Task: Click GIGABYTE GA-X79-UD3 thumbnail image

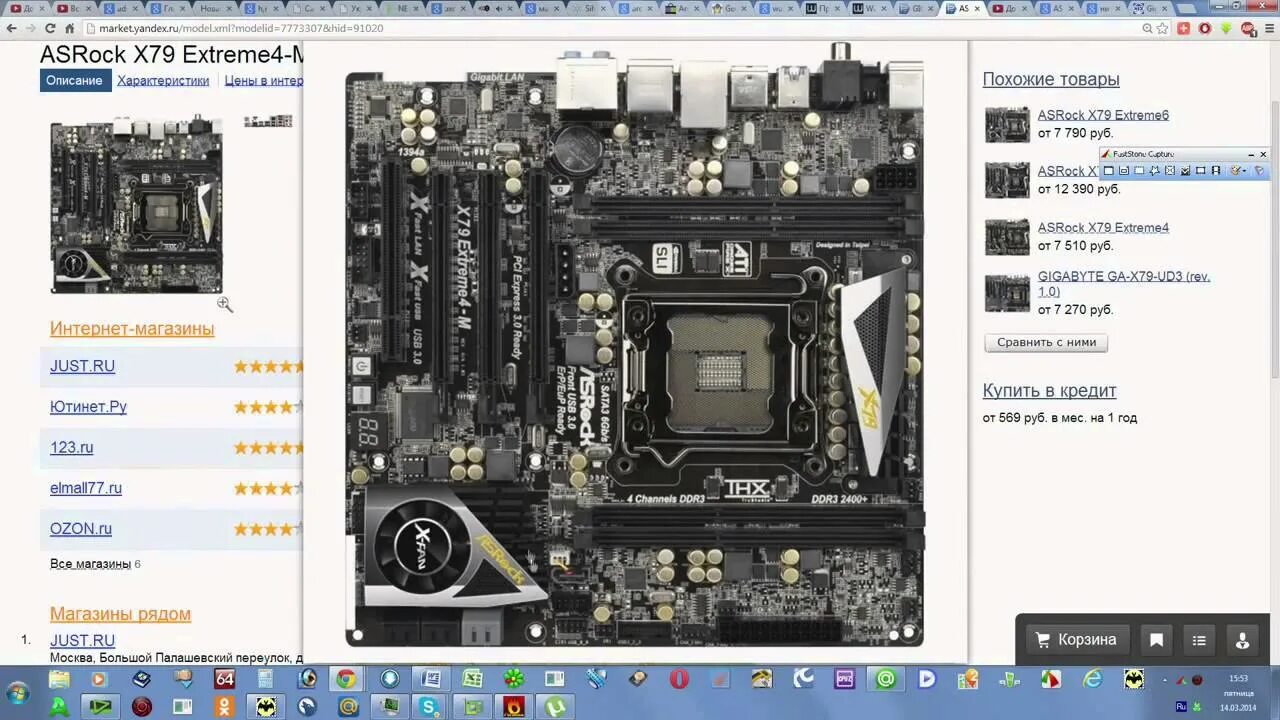Action: 1007,293
